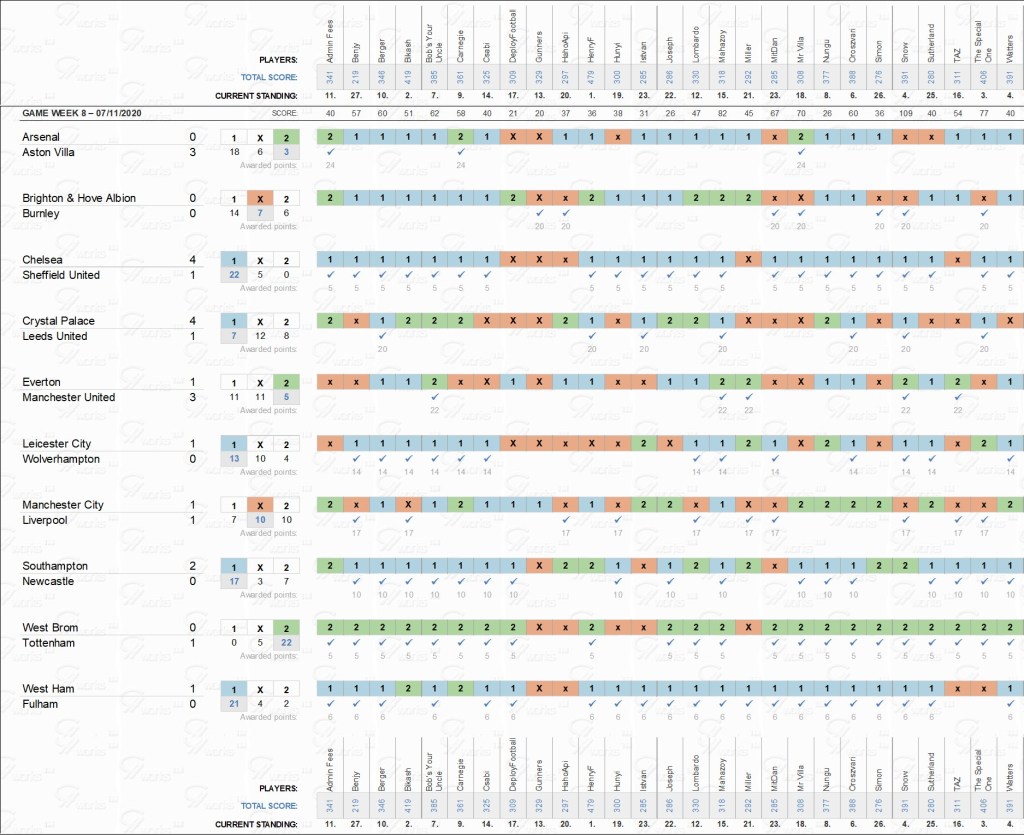The image size is (1024, 835).
Task: Click Admin Fees' green 2 cell in Arsenal row
Action: coord(330,136)
